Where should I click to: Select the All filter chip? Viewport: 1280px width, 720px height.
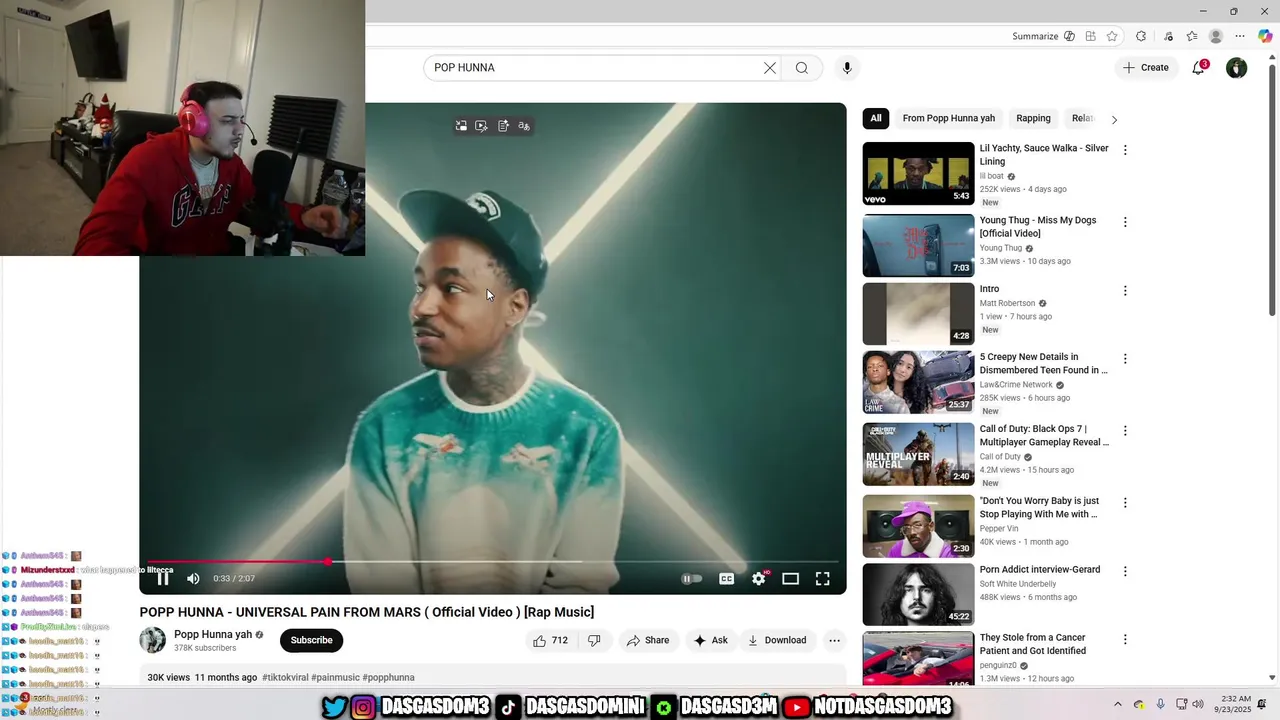pos(876,118)
